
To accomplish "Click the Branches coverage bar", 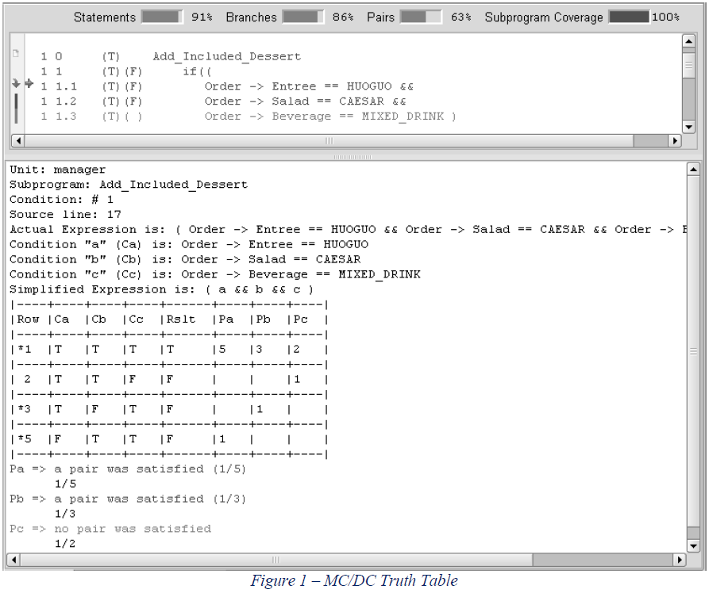I will 303,17.
